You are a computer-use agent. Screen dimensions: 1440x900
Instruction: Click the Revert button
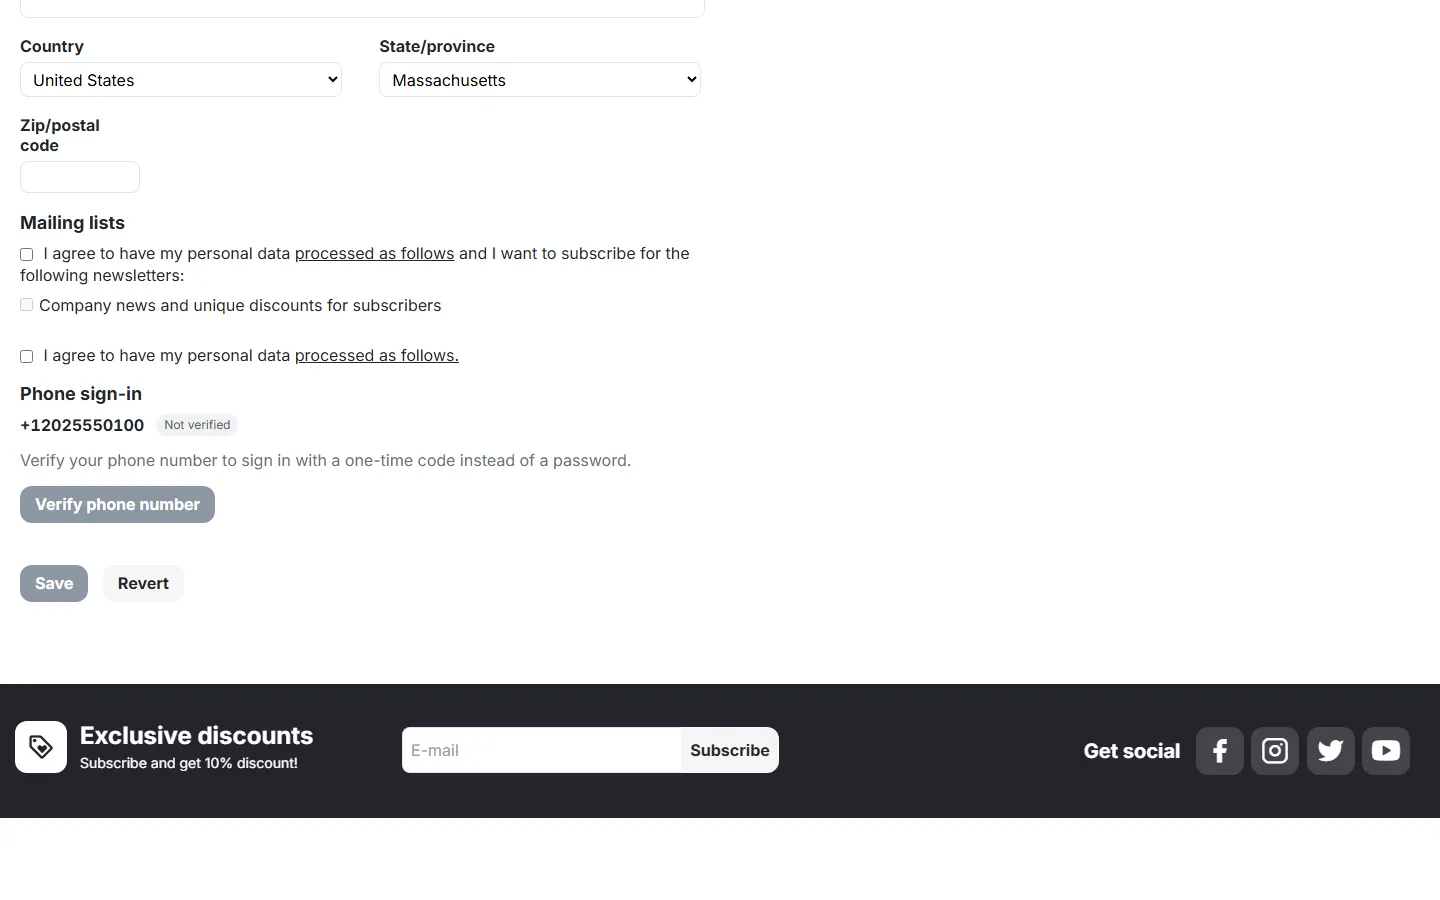[143, 583]
